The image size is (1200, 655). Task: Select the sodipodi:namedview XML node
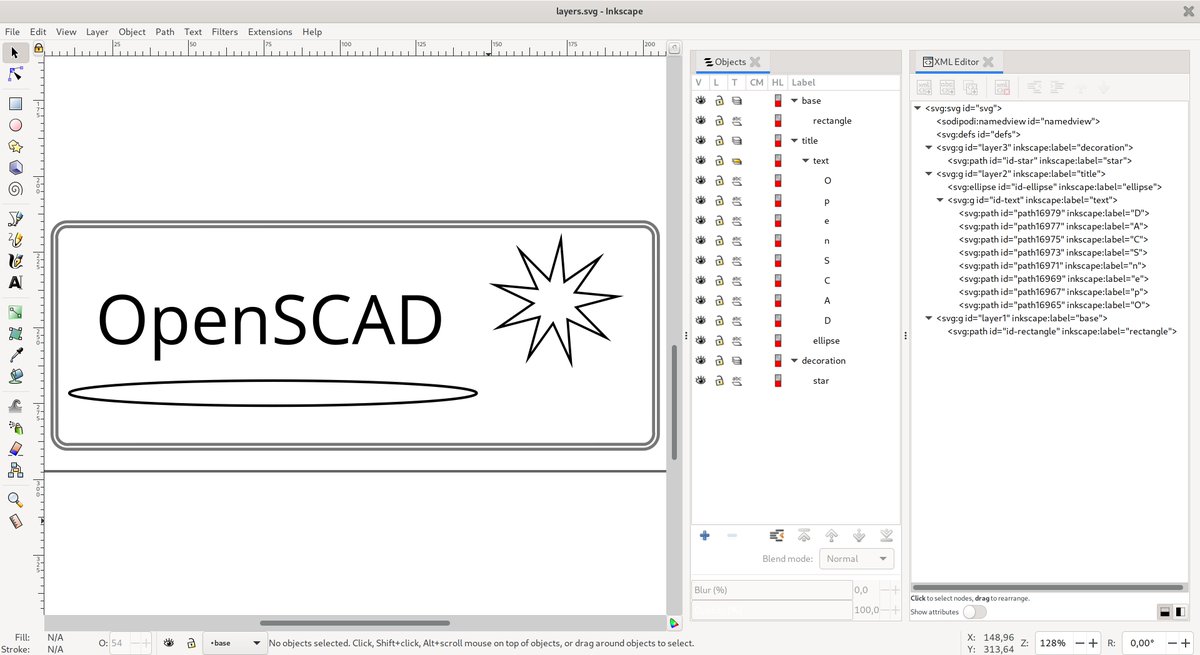point(1018,121)
